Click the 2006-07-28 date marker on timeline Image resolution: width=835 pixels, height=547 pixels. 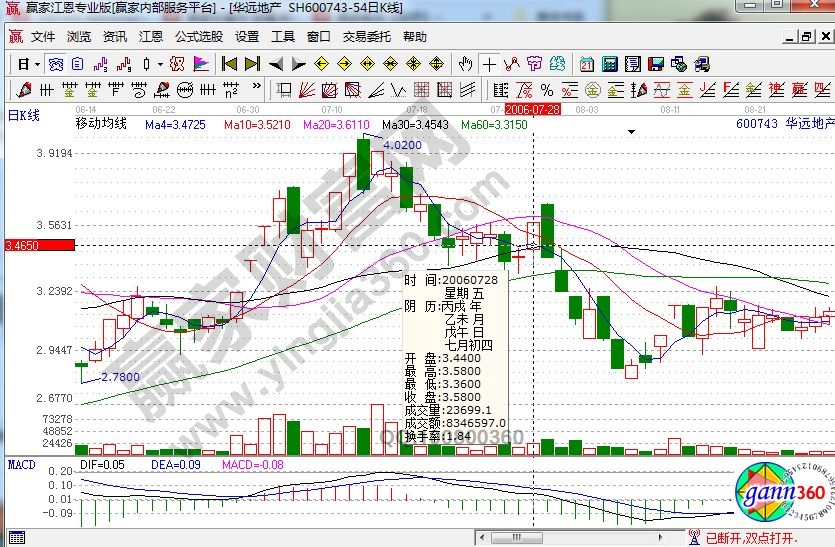[x=533, y=108]
